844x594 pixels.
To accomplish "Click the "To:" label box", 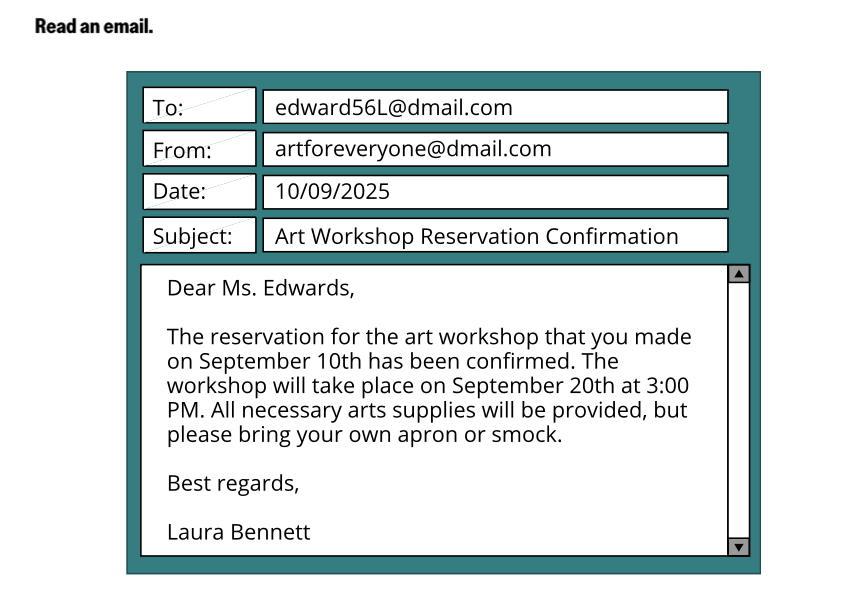I will click(199, 106).
